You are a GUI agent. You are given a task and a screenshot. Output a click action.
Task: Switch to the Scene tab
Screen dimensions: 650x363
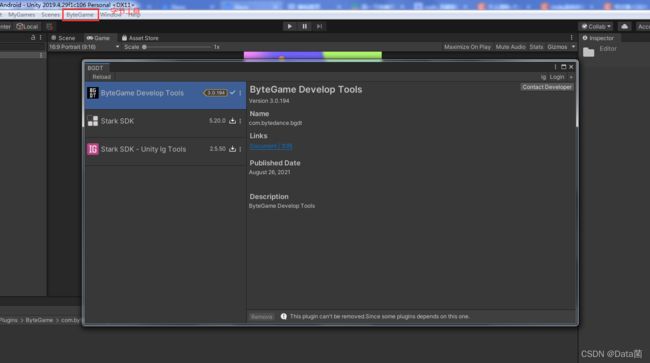tap(63, 38)
